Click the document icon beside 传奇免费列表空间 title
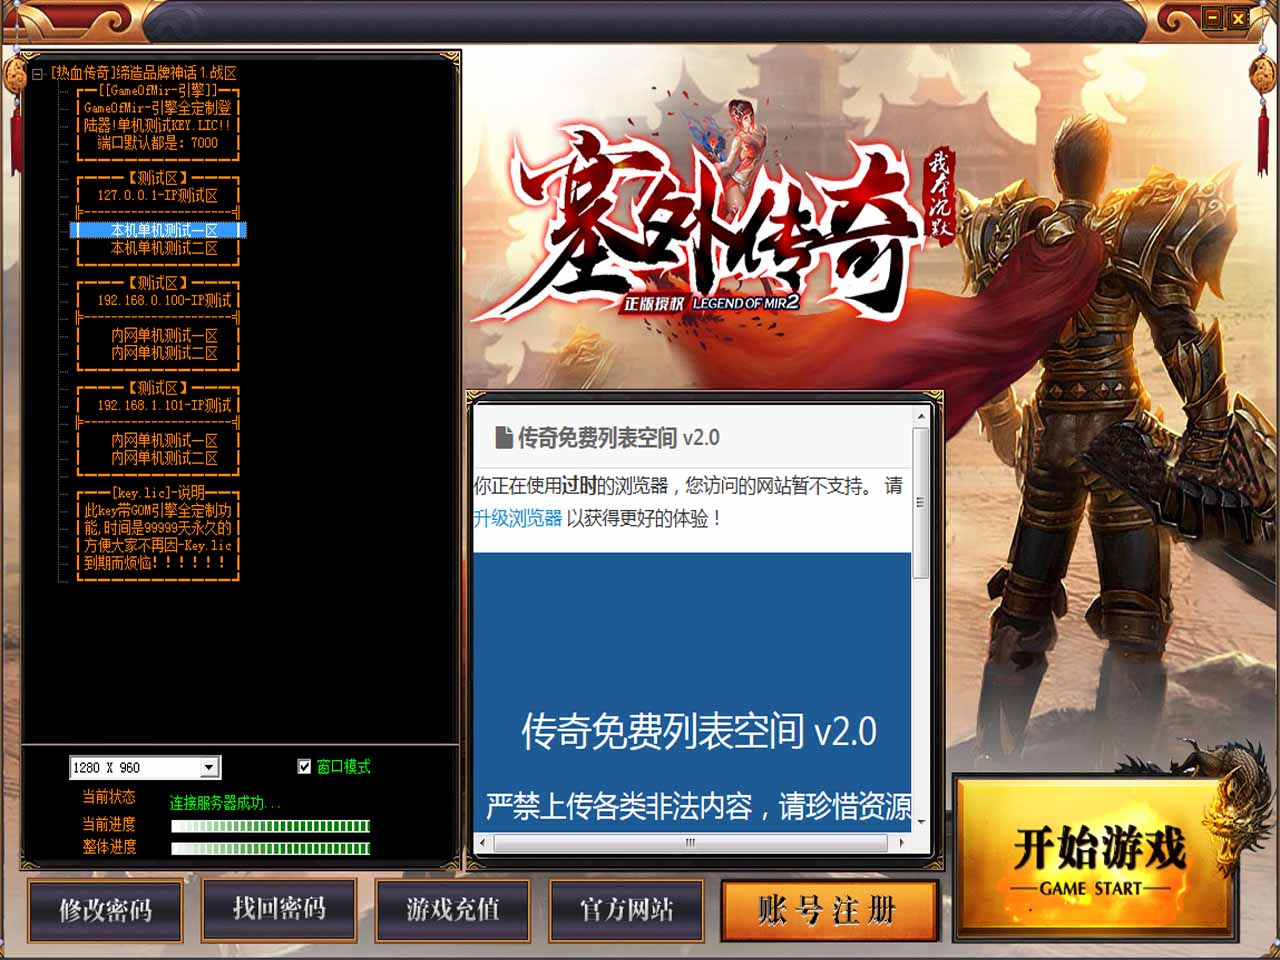This screenshot has width=1280, height=960. click(504, 438)
